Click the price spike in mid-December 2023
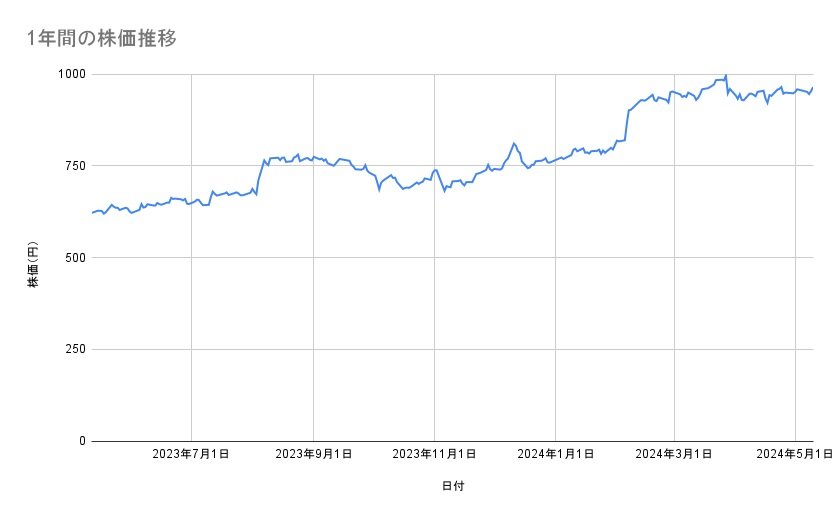 coord(514,143)
